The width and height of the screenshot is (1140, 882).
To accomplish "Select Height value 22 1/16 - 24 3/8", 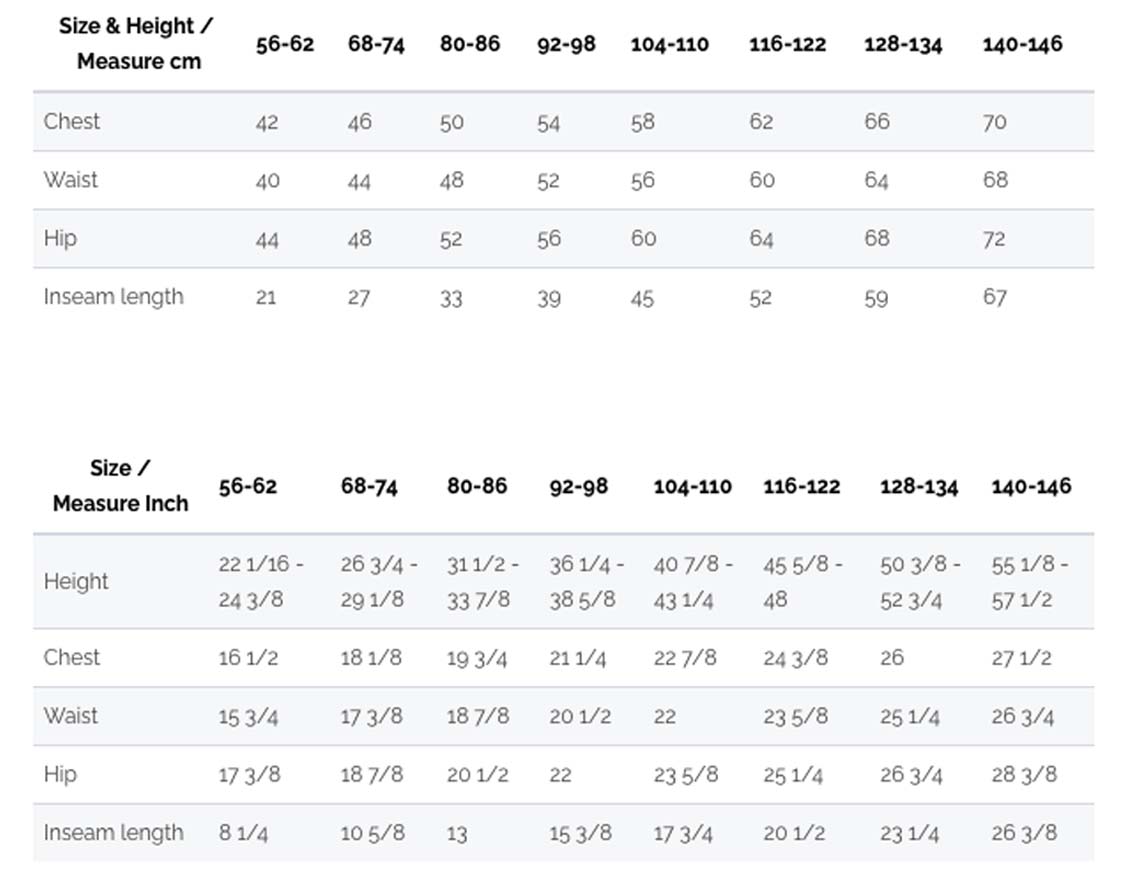I will tap(261, 582).
